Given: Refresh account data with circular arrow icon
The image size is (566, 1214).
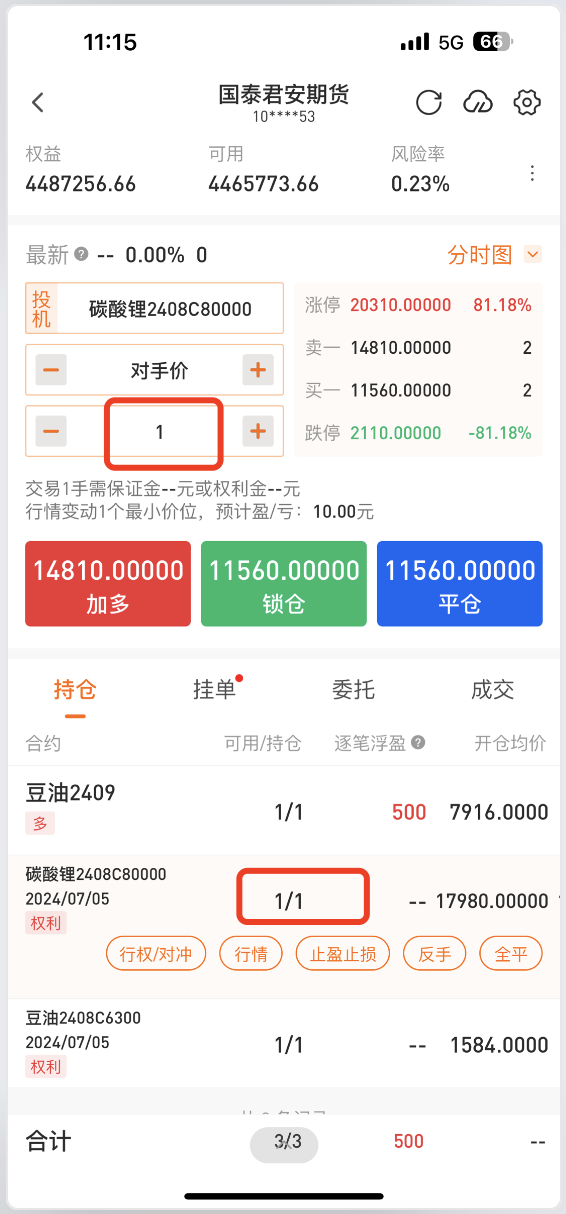Looking at the screenshot, I should pos(429,102).
